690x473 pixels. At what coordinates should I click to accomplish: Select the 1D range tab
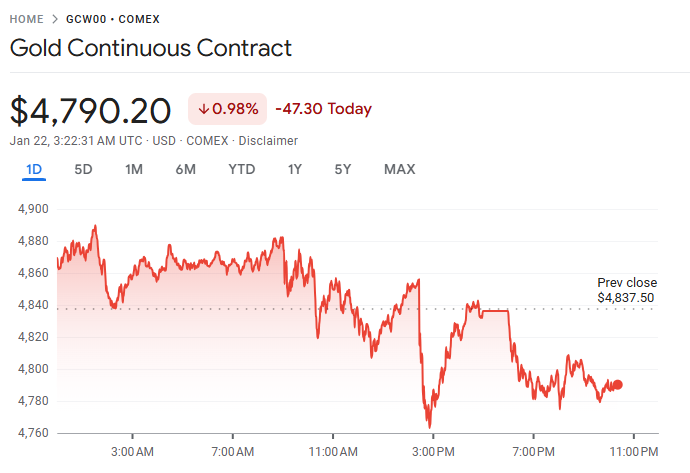[34, 169]
